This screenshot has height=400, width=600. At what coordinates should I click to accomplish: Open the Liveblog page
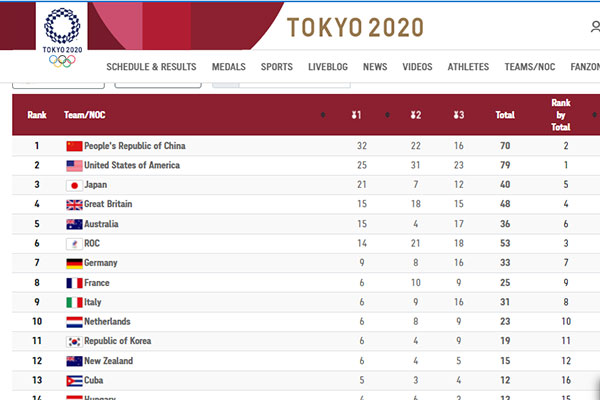tap(328, 67)
